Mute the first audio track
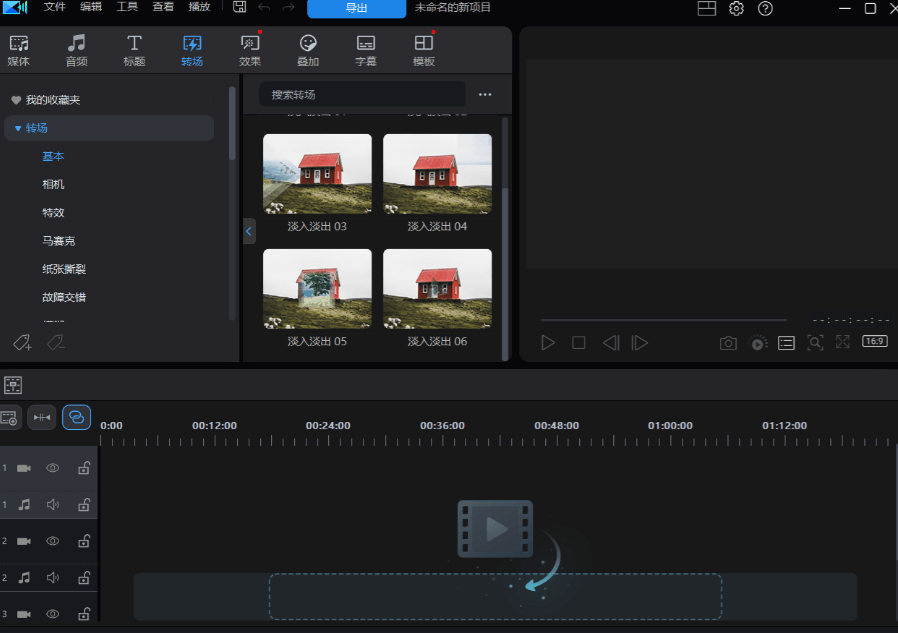Image resolution: width=898 pixels, height=633 pixels. pyautogui.click(x=53, y=504)
